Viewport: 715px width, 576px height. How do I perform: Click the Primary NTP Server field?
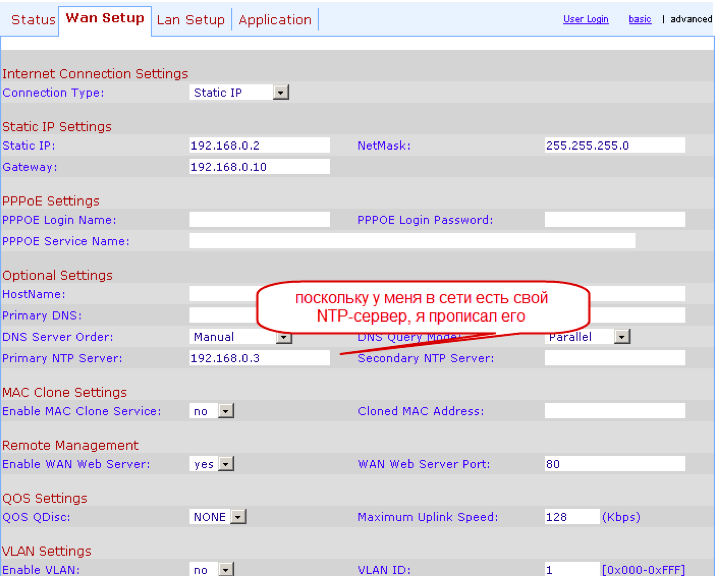click(x=259, y=358)
